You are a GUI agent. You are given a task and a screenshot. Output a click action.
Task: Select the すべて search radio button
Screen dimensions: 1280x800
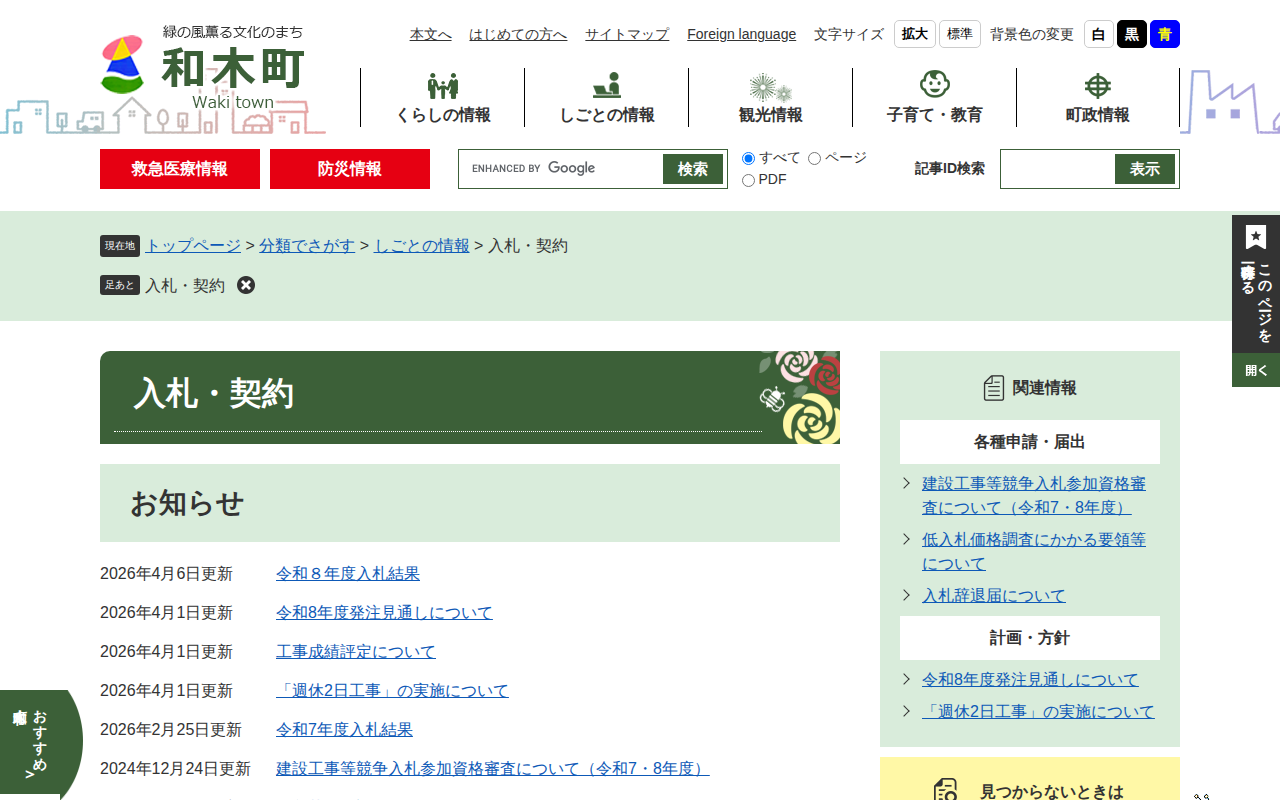[748, 158]
